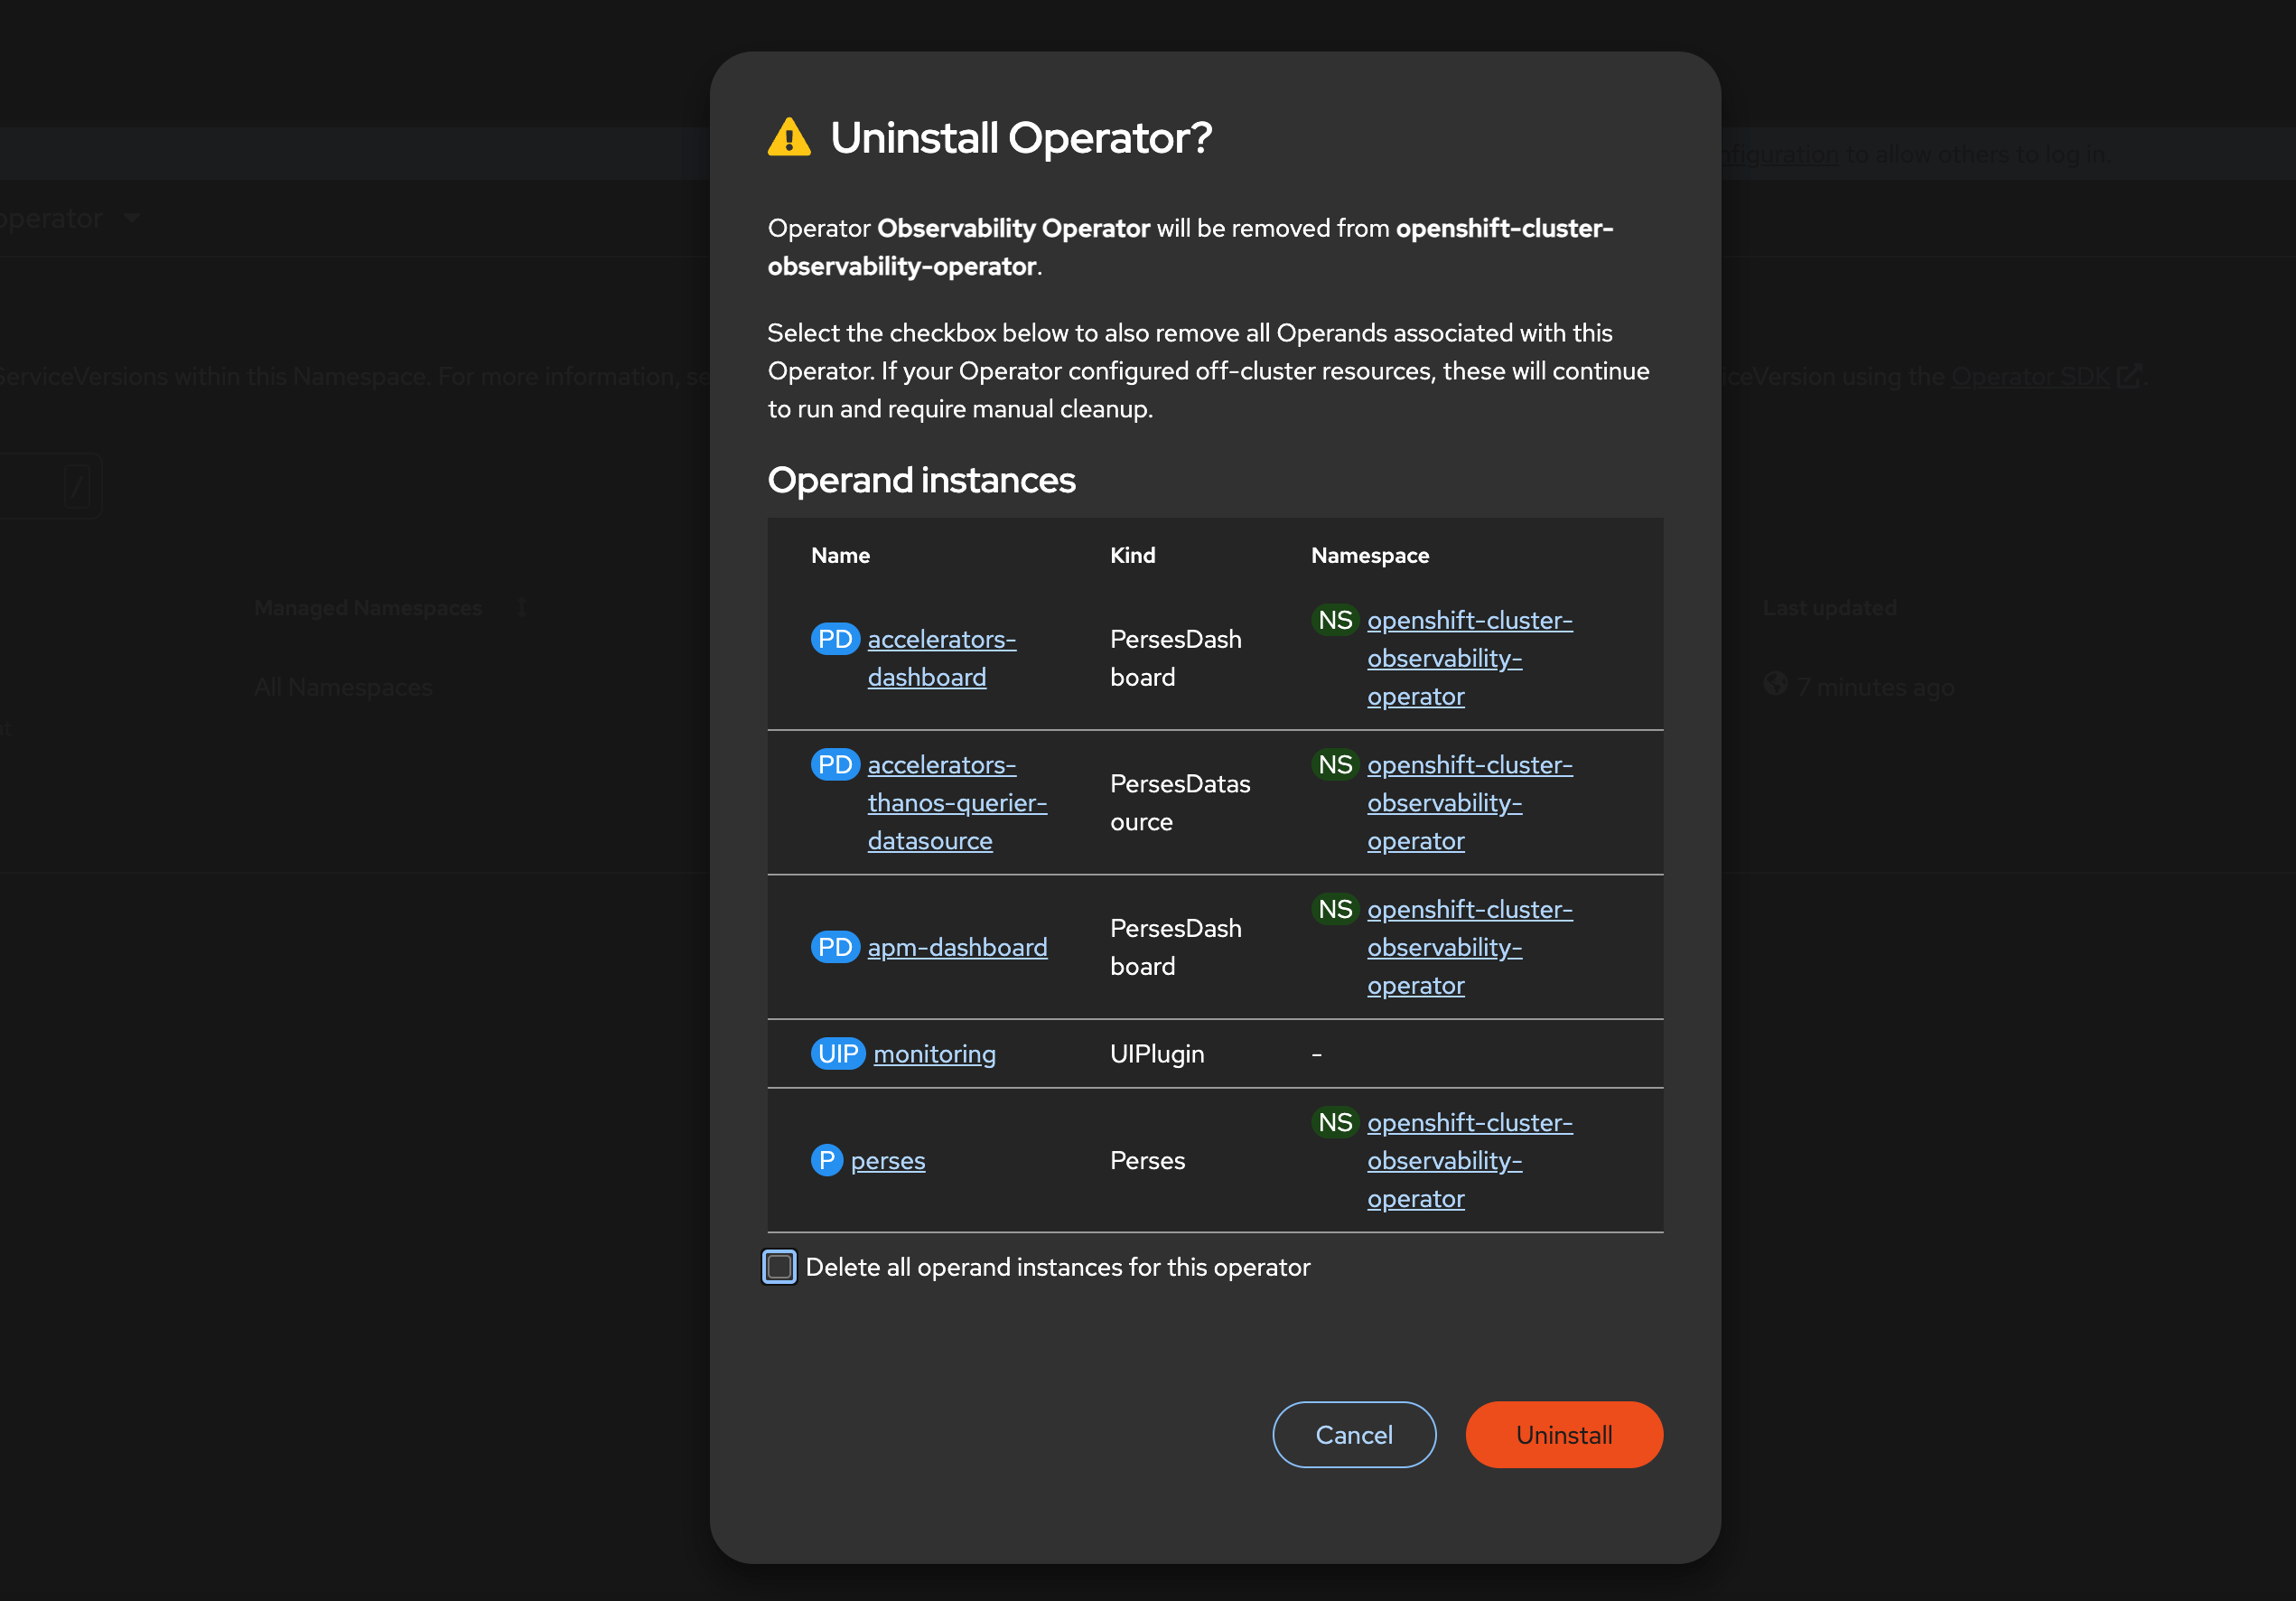The image size is (2296, 1601).
Task: Enable Delete all operand instances checkbox
Action: click(779, 1267)
